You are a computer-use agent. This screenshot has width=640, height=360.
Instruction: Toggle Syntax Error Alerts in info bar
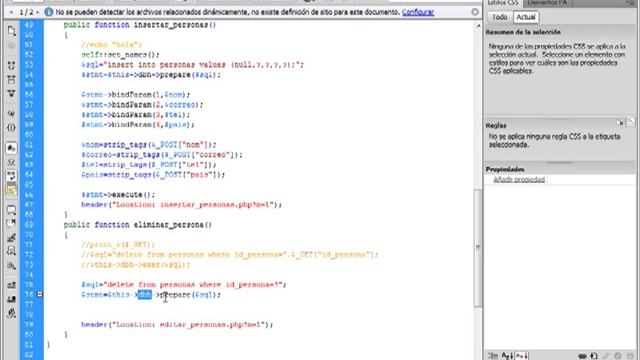(11, 190)
